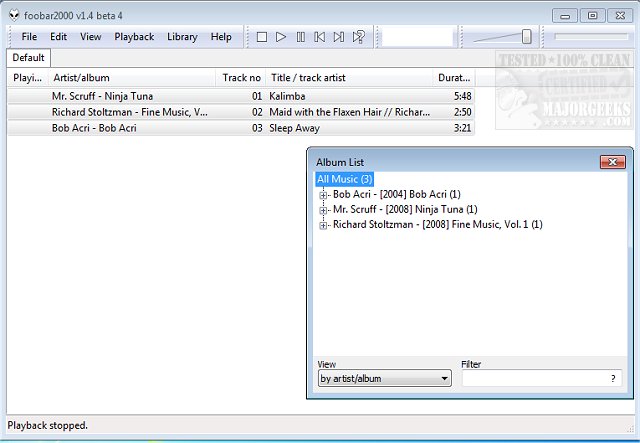The width and height of the screenshot is (640, 443).
Task: Click the Pause button
Action: coord(300,37)
